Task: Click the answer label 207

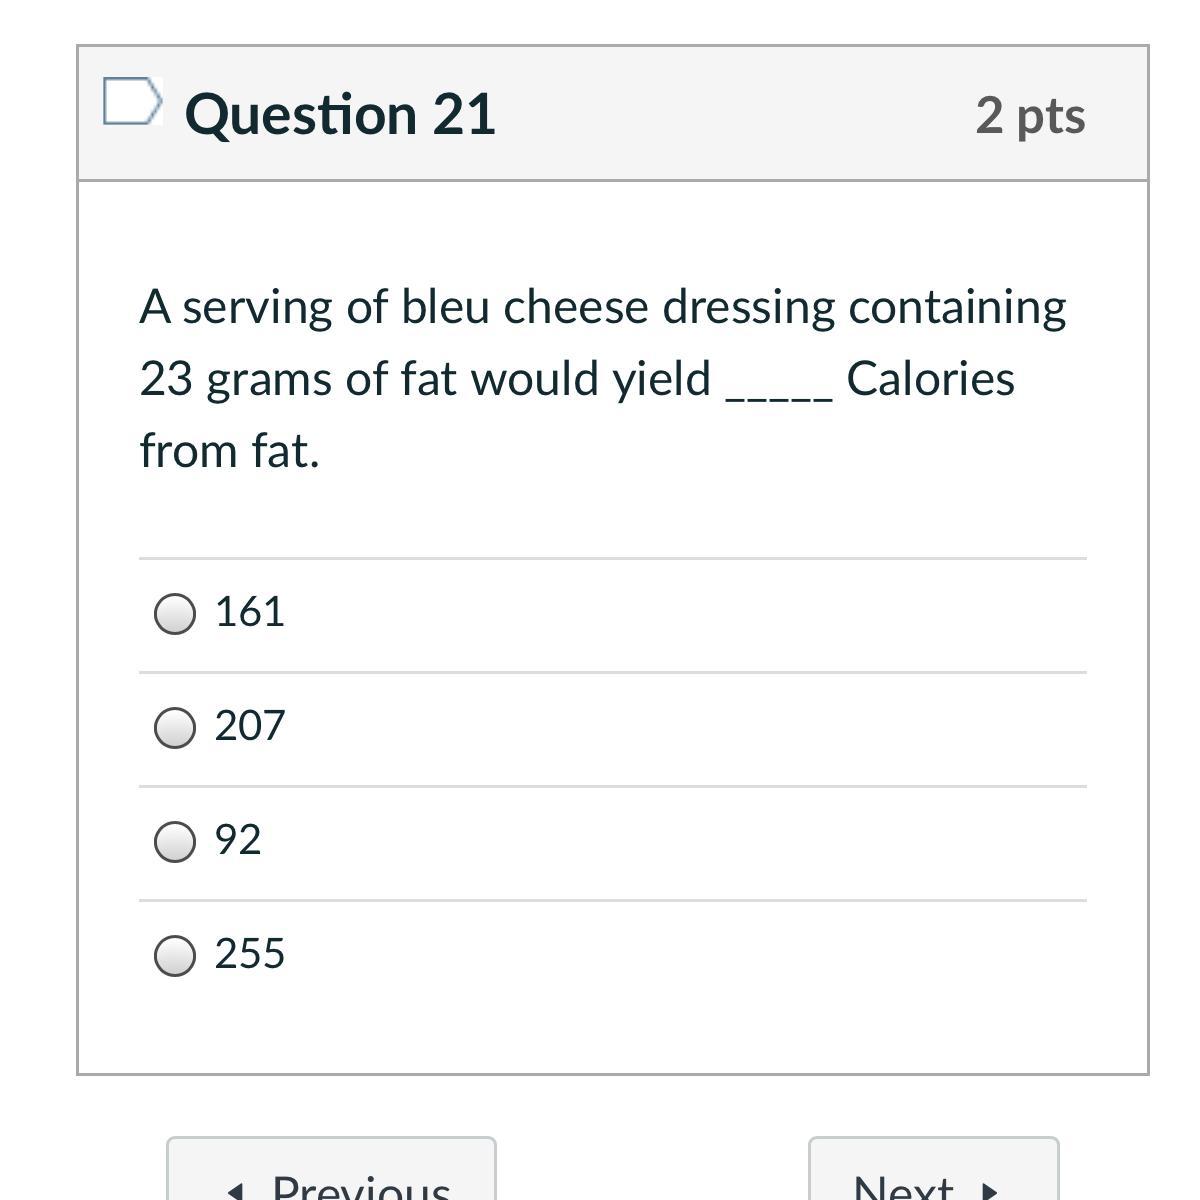Action: (x=249, y=726)
